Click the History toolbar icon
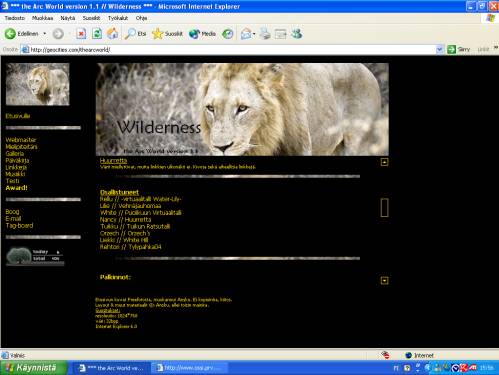The width and height of the screenshot is (499, 375). click(x=228, y=34)
